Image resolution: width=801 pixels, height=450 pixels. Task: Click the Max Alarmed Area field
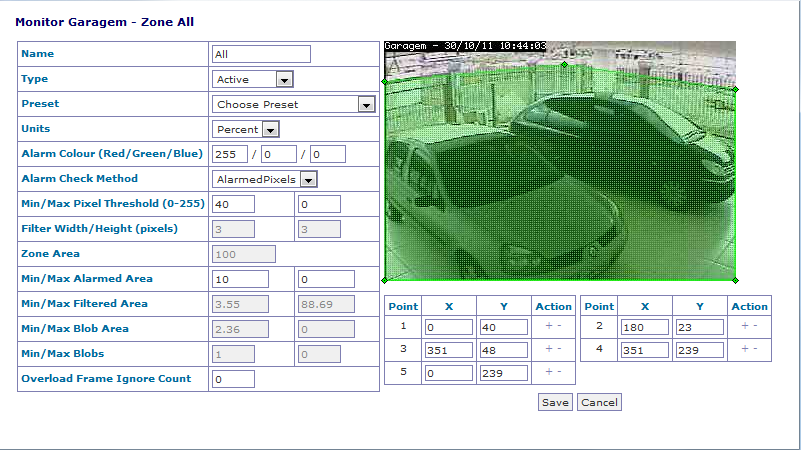pyautogui.click(x=326, y=279)
